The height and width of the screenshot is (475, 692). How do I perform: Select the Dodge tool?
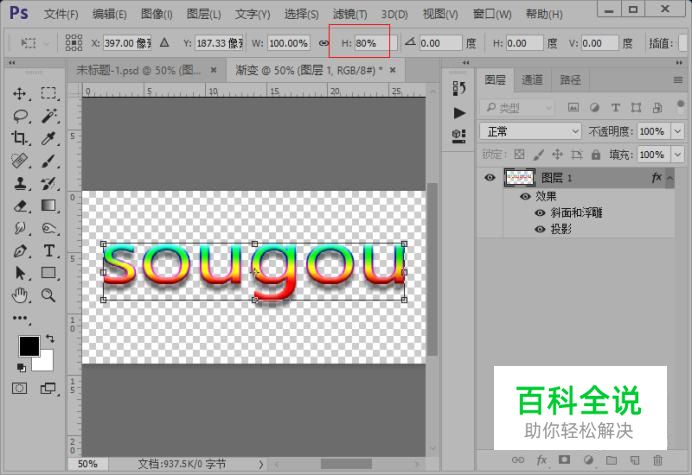49,228
